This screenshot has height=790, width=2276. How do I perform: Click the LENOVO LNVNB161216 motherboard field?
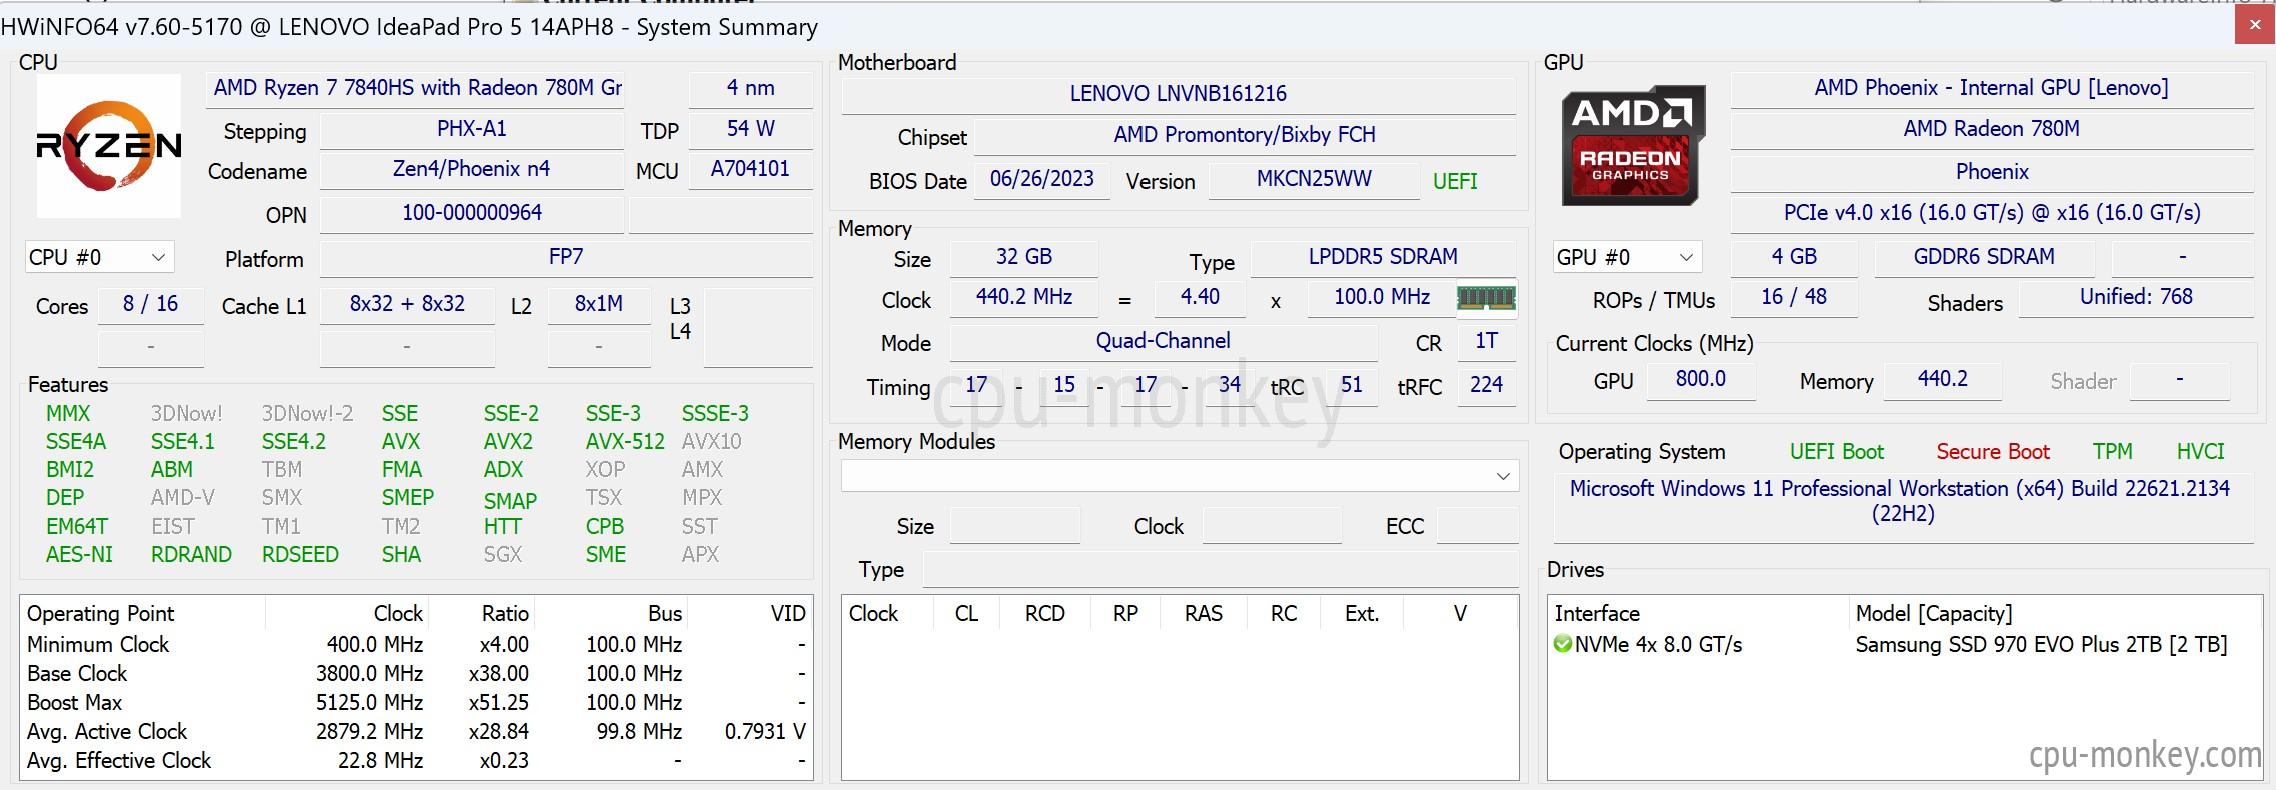tap(1178, 94)
